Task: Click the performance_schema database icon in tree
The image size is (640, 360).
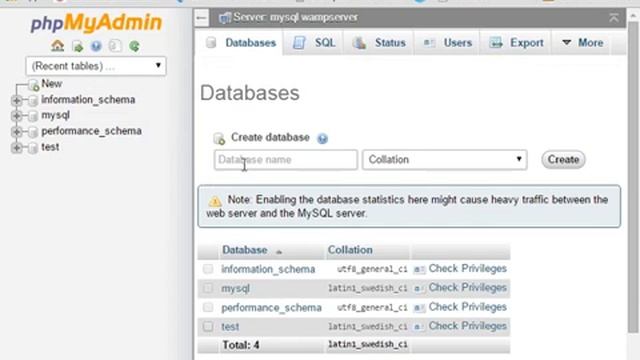Action: coord(33,131)
